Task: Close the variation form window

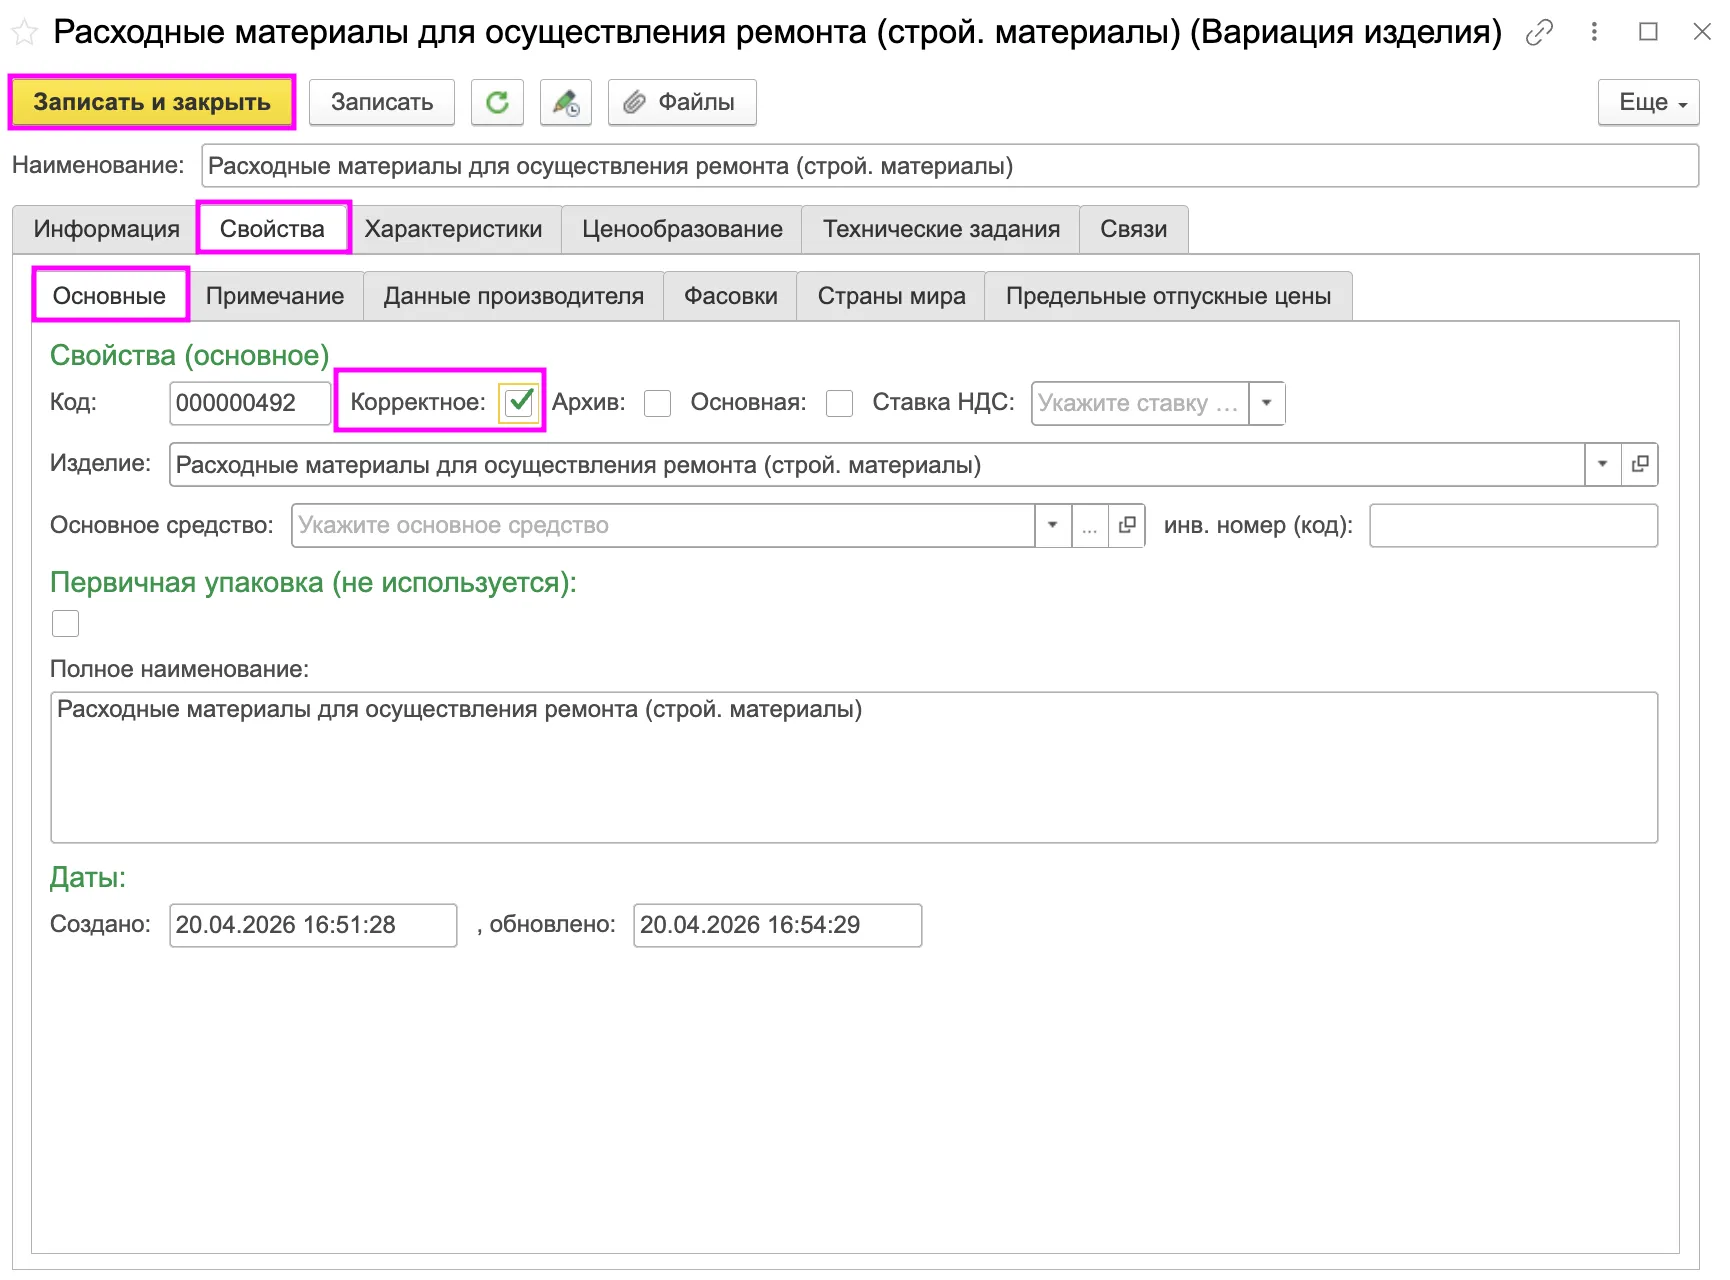Action: click(x=1702, y=32)
